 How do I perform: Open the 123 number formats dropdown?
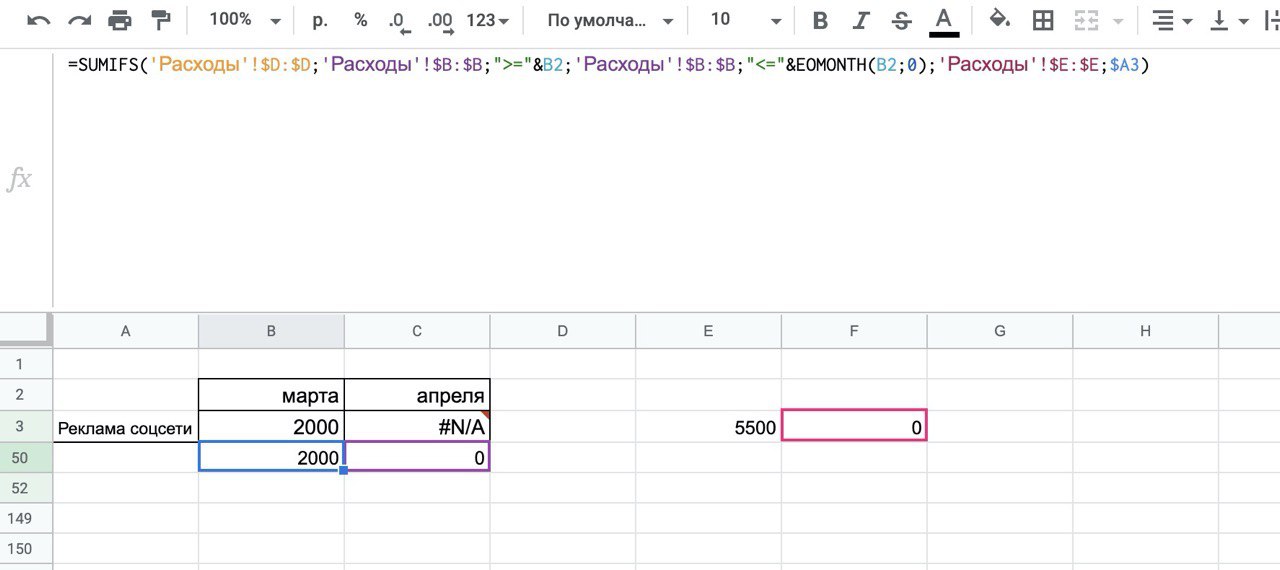click(x=488, y=20)
